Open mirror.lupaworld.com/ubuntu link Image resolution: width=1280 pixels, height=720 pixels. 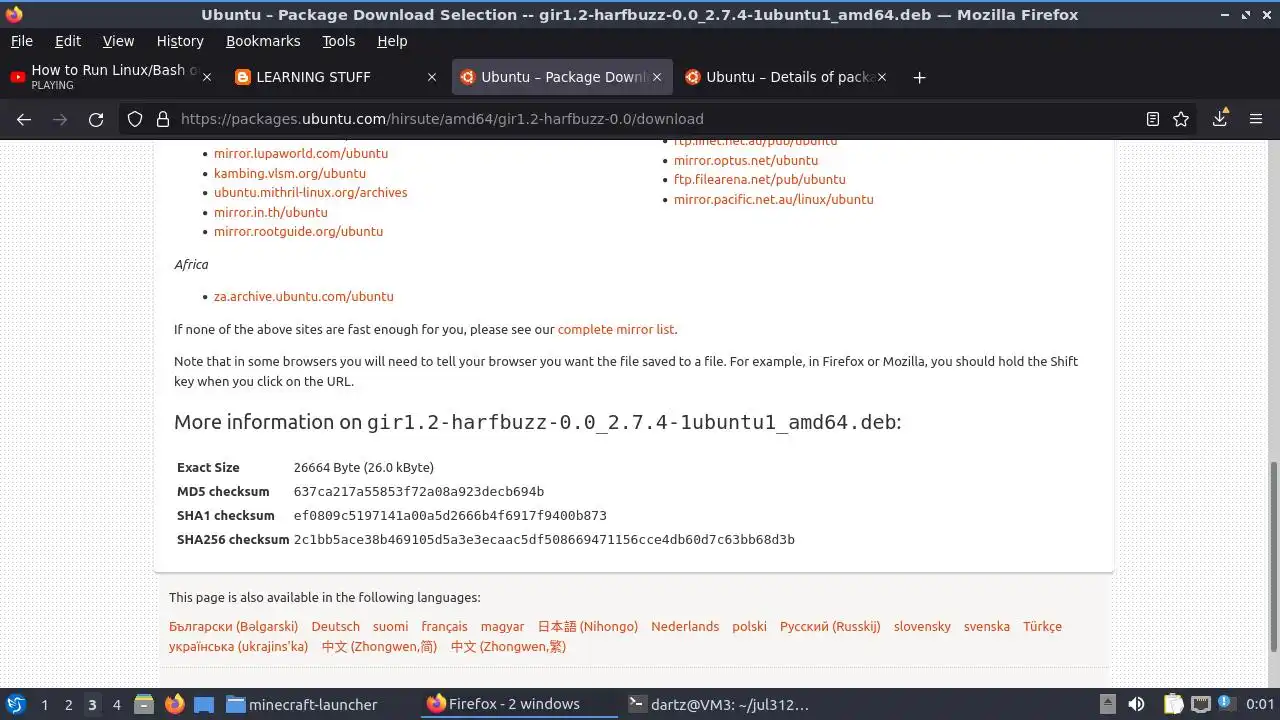tap(301, 153)
